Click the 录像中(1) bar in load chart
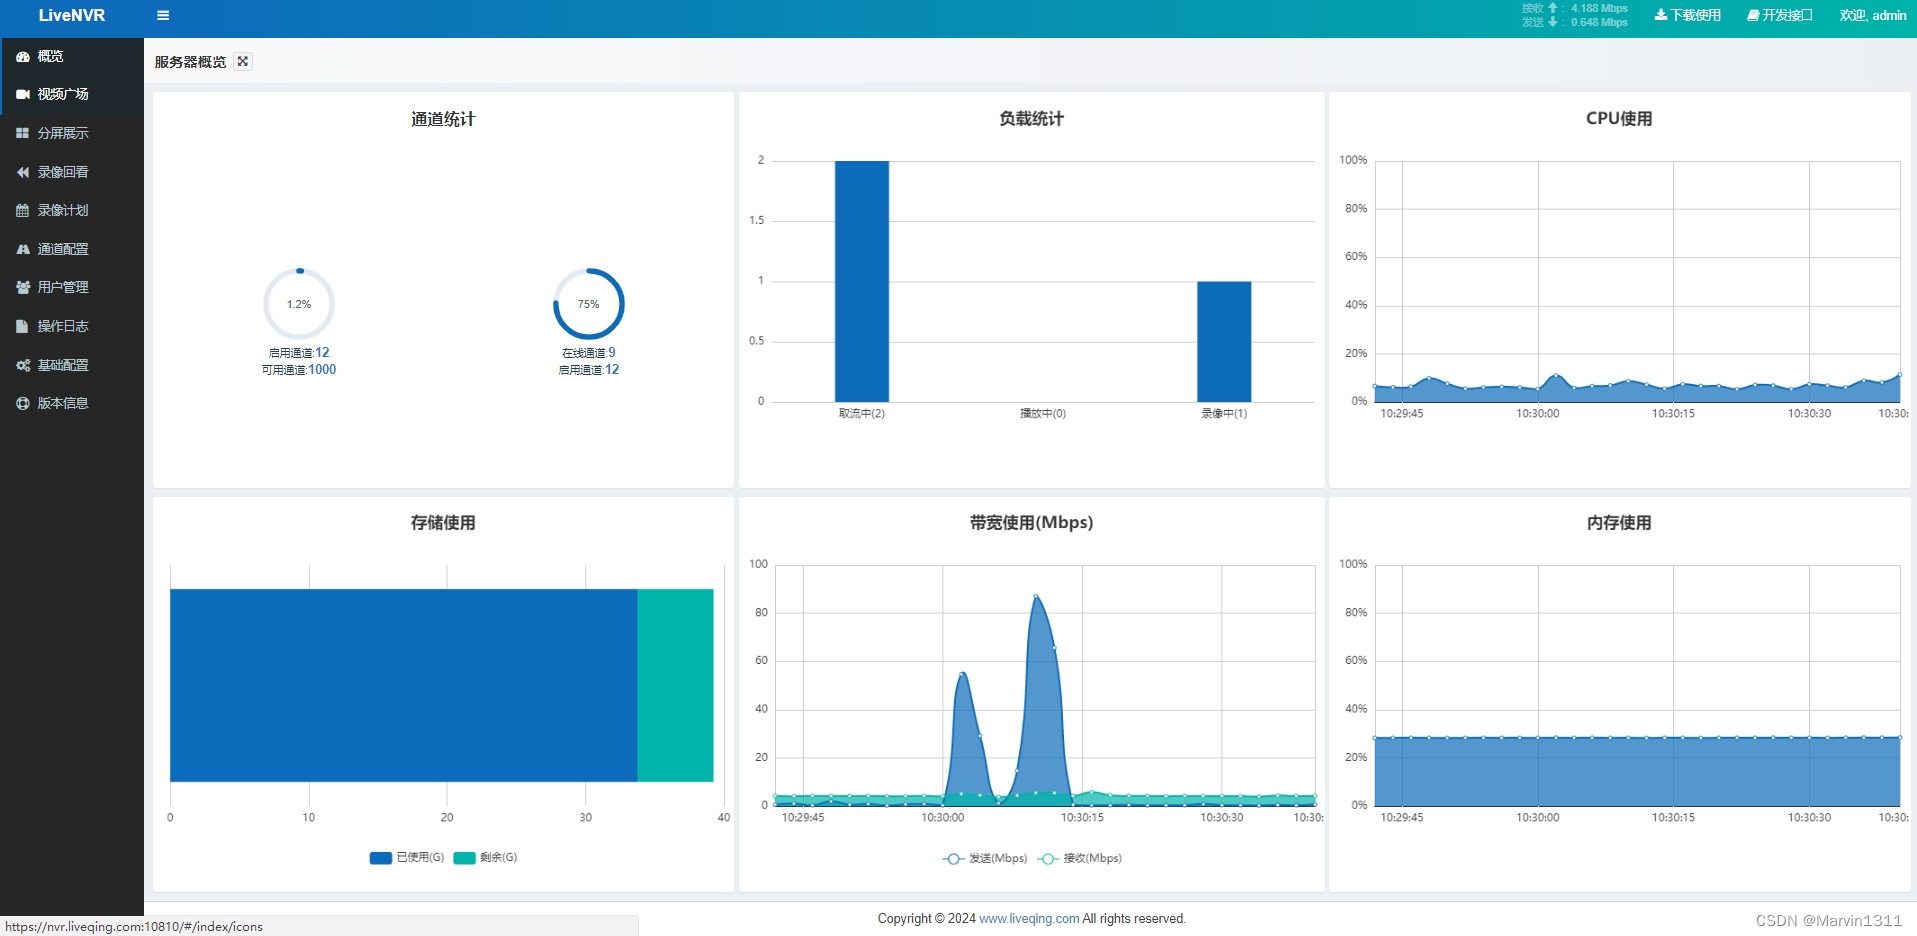 click(x=1224, y=342)
